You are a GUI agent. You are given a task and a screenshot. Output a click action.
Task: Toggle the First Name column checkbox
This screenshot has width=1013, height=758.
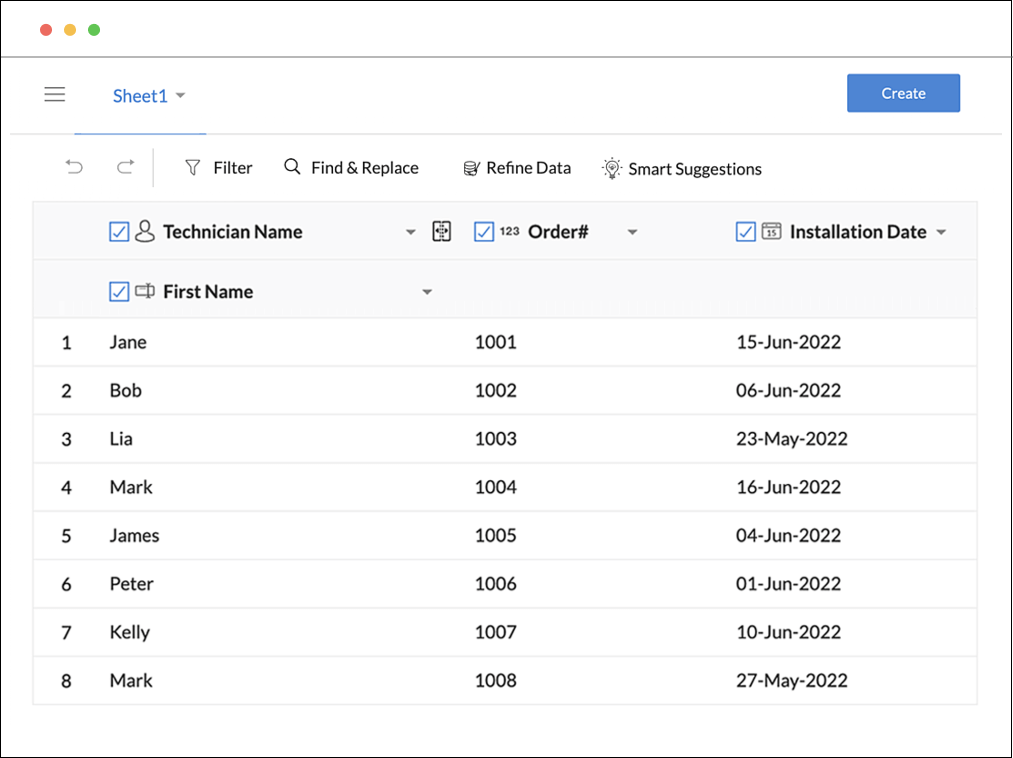pyautogui.click(x=119, y=292)
